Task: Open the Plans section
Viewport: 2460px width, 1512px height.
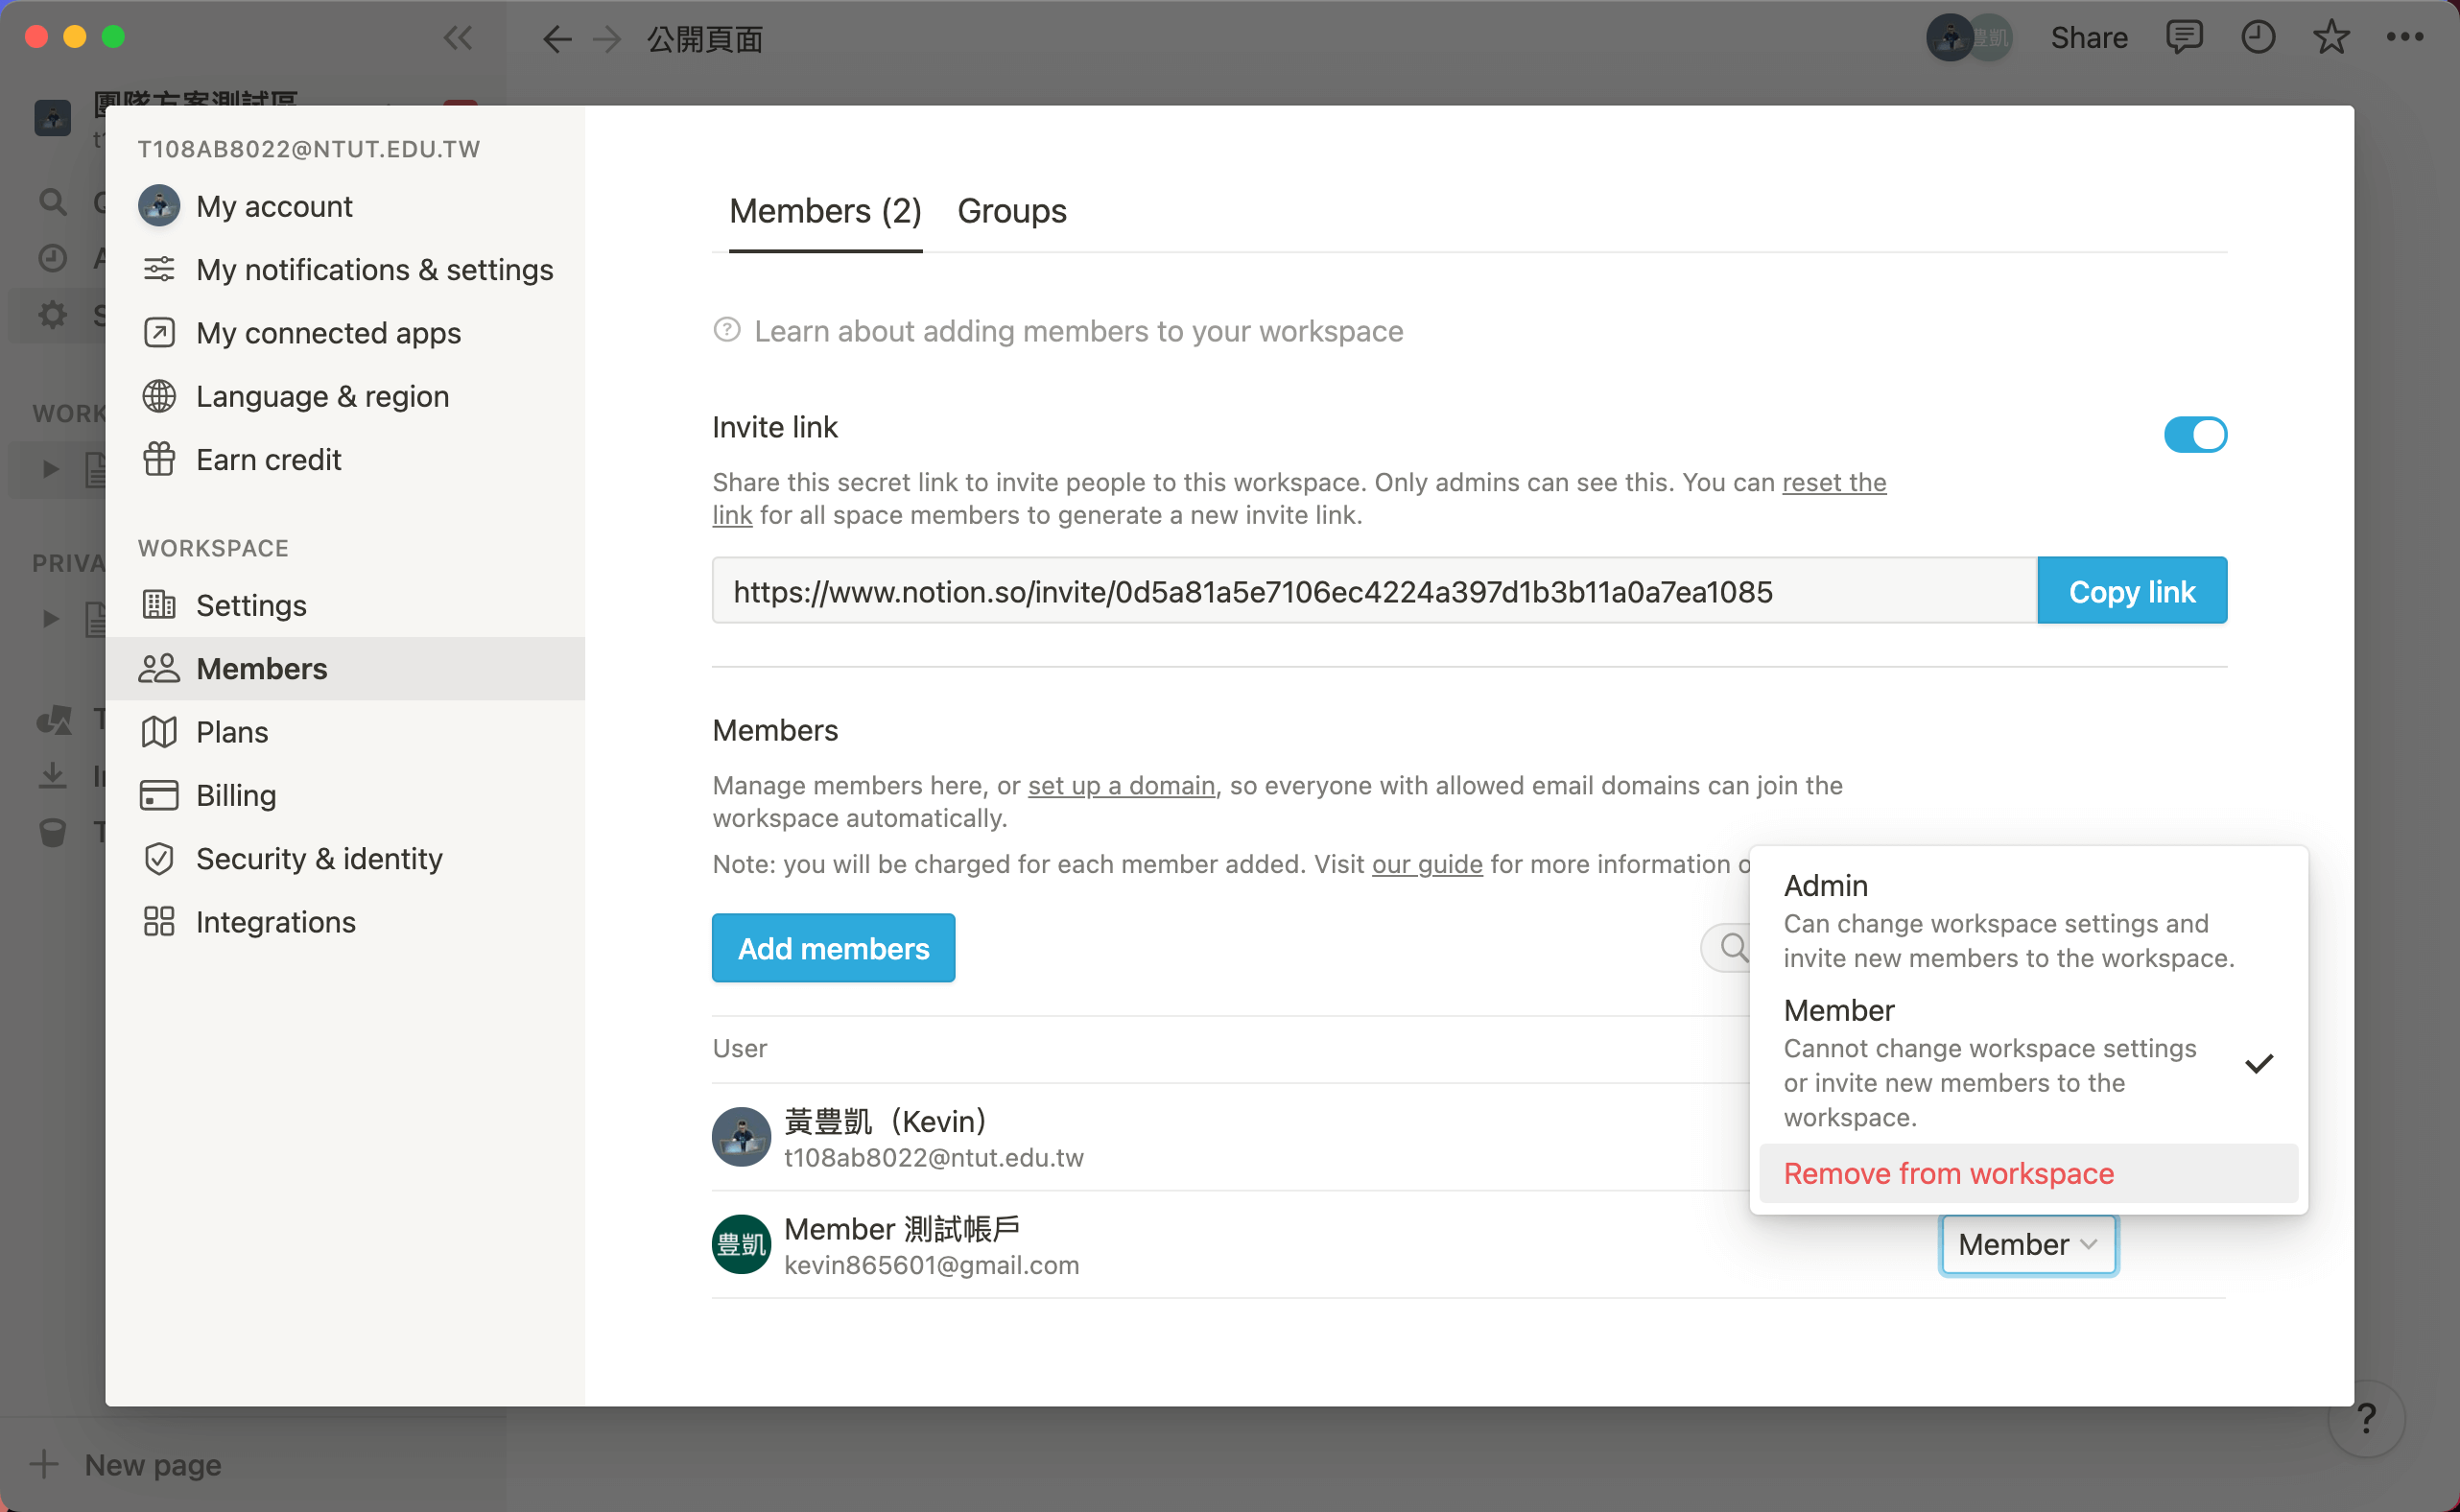Action: pos(345,732)
